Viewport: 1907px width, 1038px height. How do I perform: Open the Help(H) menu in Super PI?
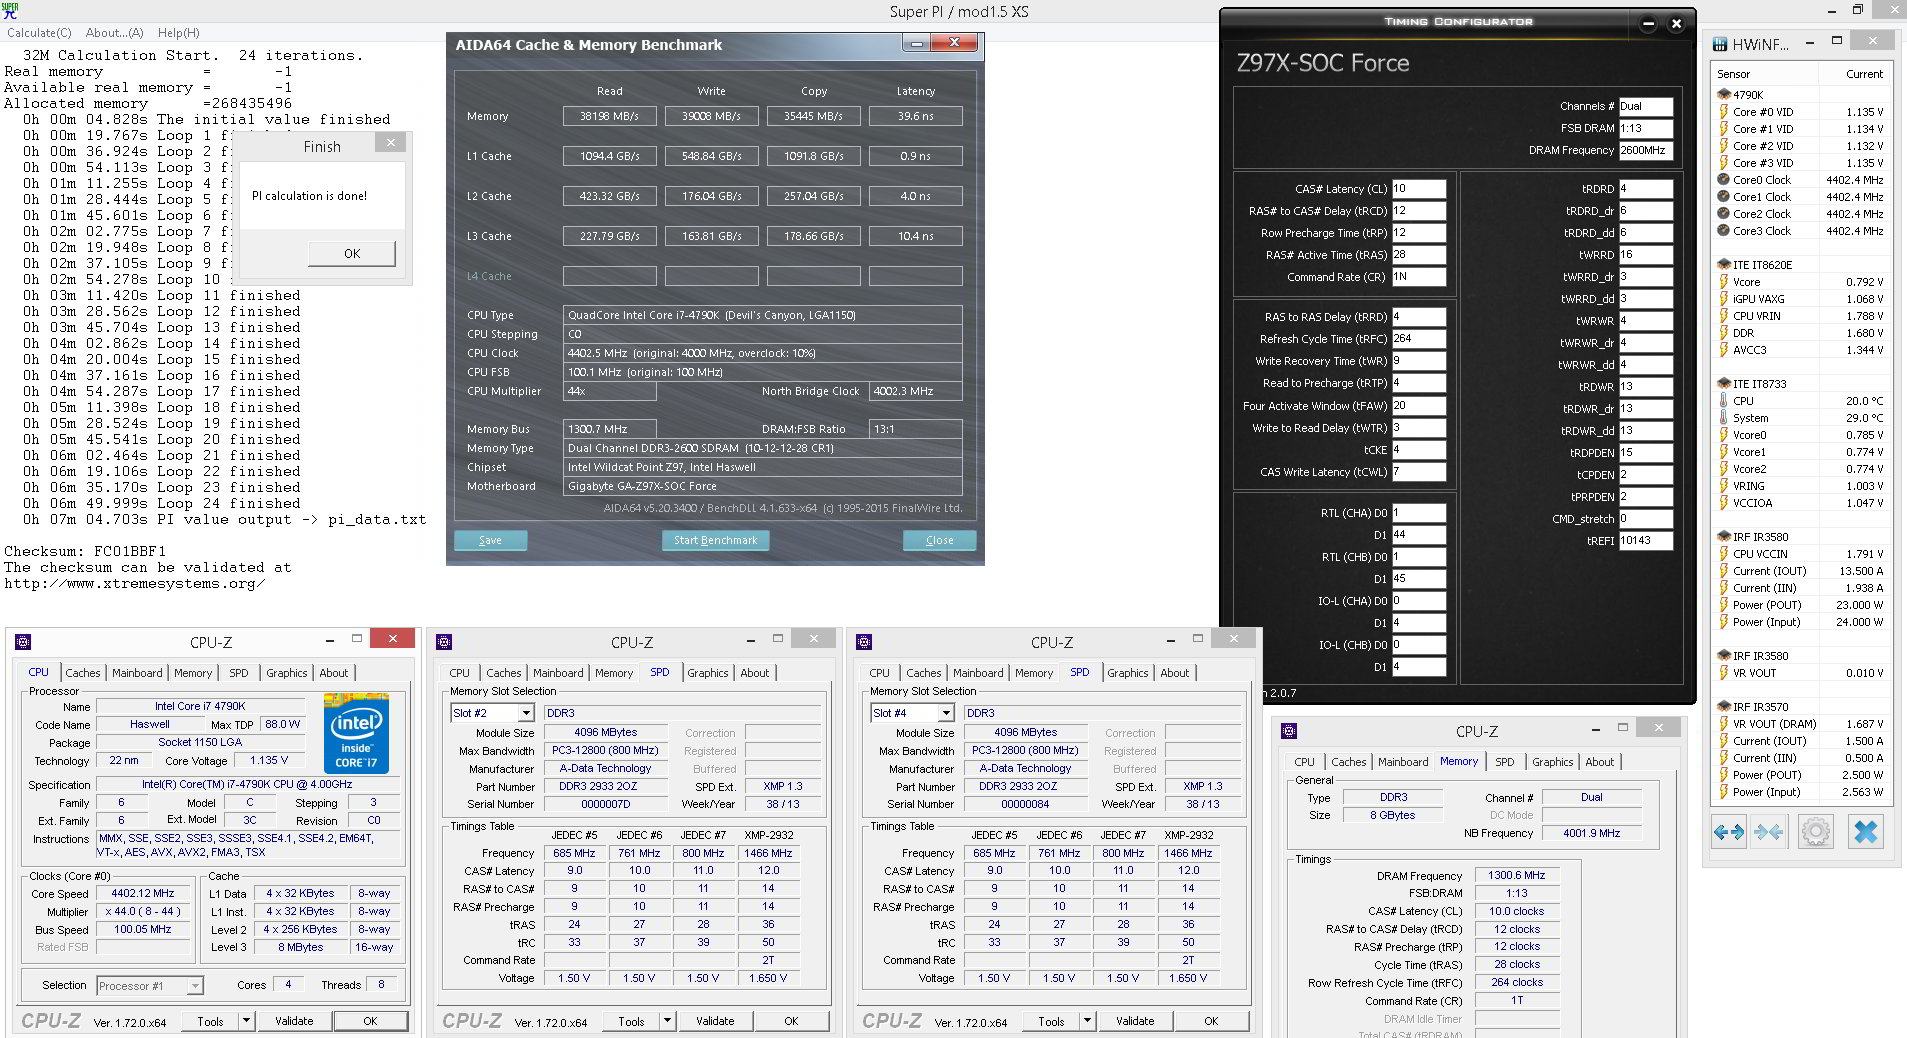pos(178,33)
